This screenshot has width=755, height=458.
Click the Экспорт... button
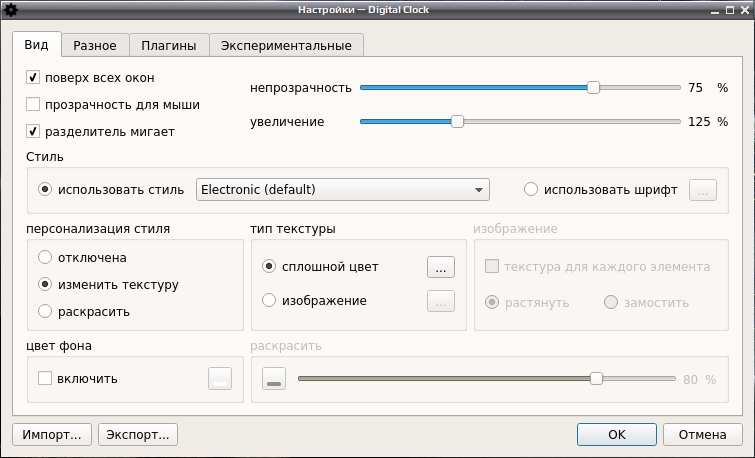pos(138,434)
